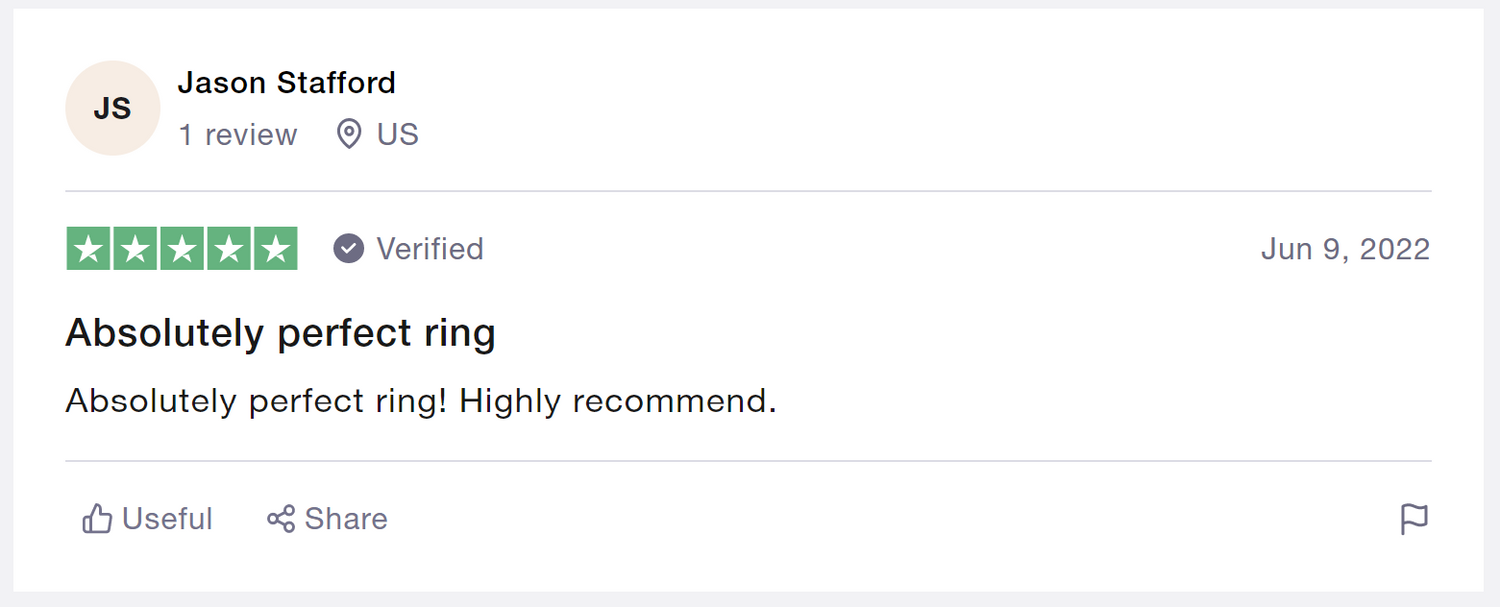Viewport: 1500px width, 607px height.
Task: Click the "1 review" count text
Action: pos(238,135)
